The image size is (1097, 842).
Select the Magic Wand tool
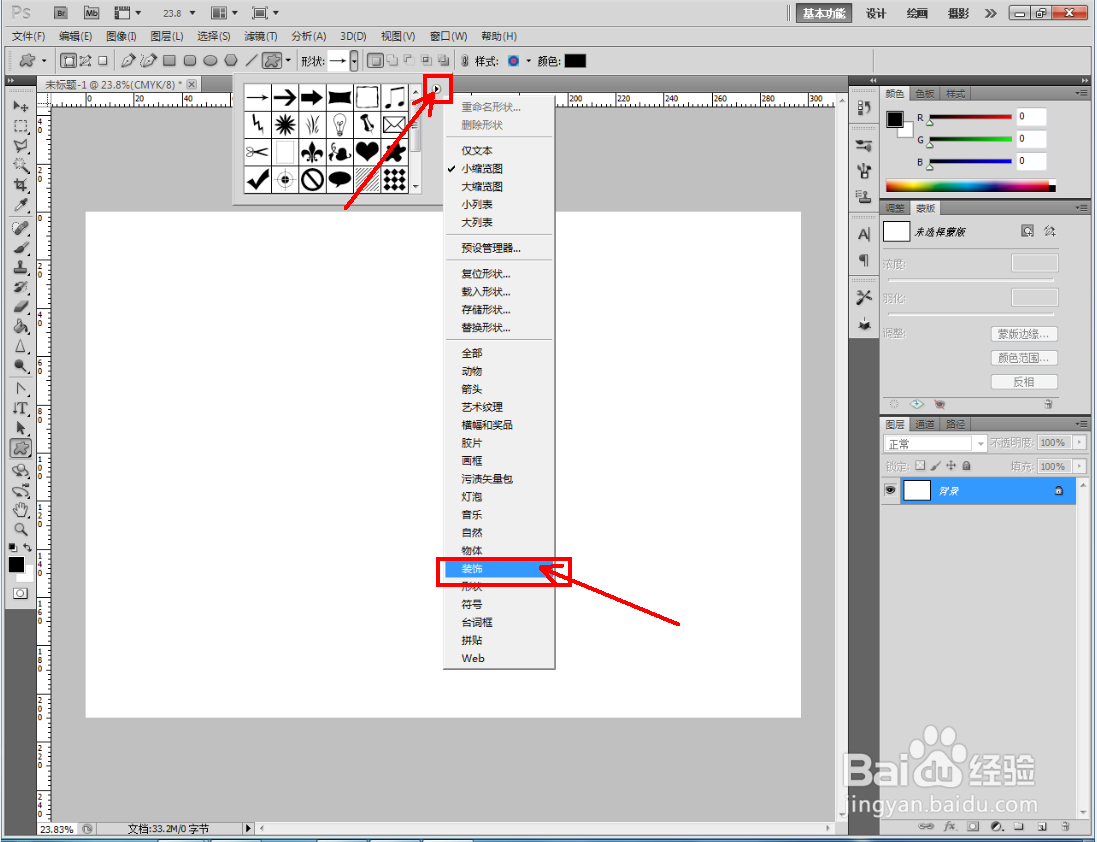click(x=20, y=165)
